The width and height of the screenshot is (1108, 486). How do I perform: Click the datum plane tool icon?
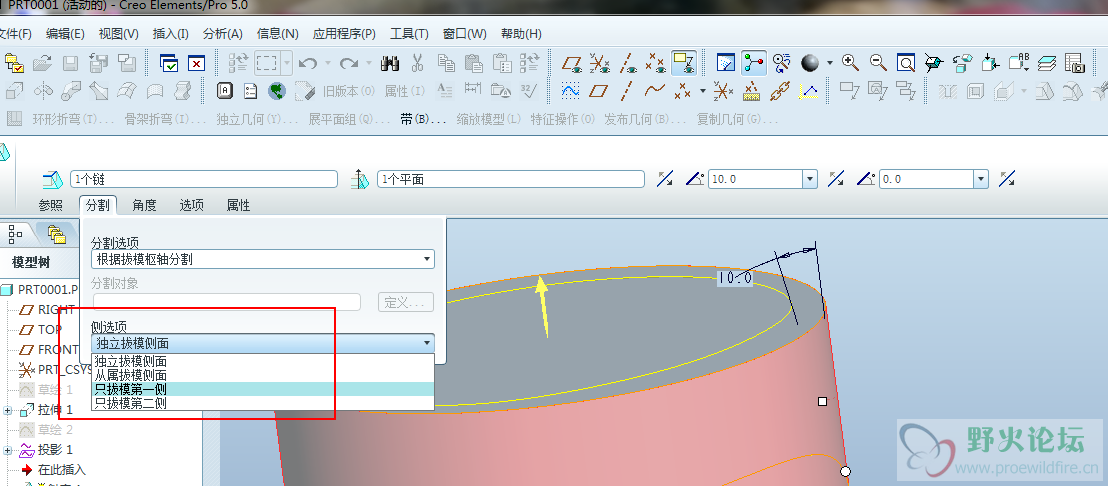tap(599, 90)
